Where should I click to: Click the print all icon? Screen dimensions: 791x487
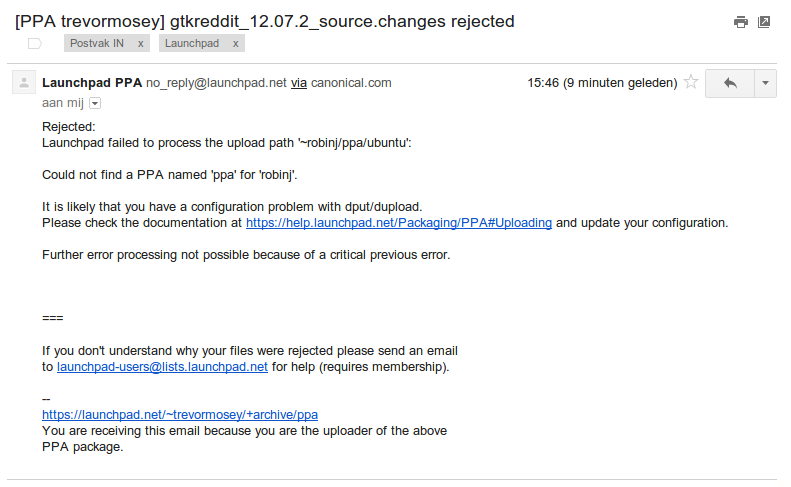click(741, 22)
